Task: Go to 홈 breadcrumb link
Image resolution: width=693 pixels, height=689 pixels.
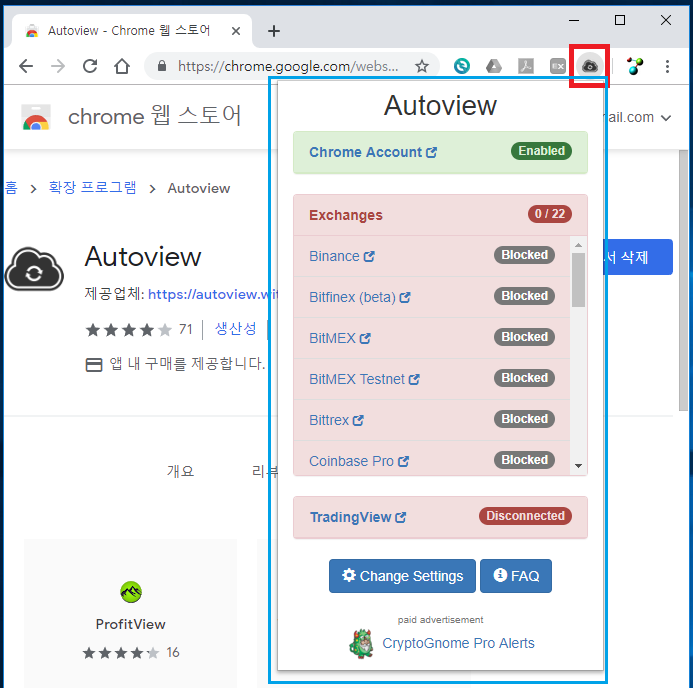Action: (11, 188)
